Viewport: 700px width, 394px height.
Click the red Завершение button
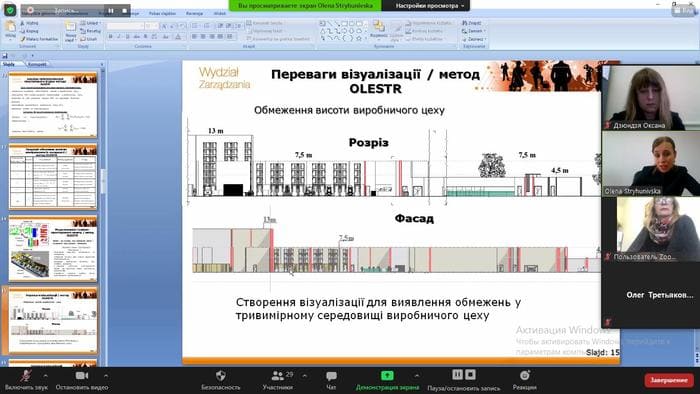pyautogui.click(x=669, y=380)
